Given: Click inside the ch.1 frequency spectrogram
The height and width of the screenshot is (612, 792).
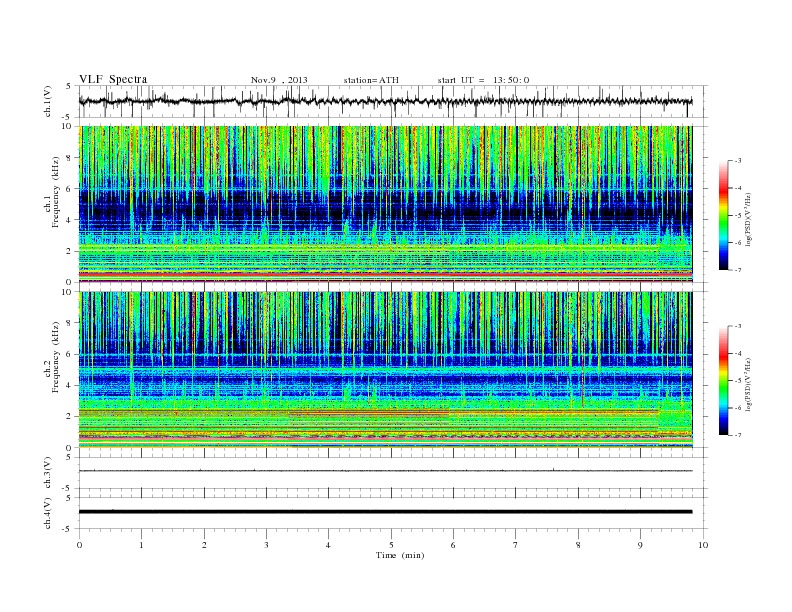Looking at the screenshot, I should pyautogui.click(x=385, y=204).
